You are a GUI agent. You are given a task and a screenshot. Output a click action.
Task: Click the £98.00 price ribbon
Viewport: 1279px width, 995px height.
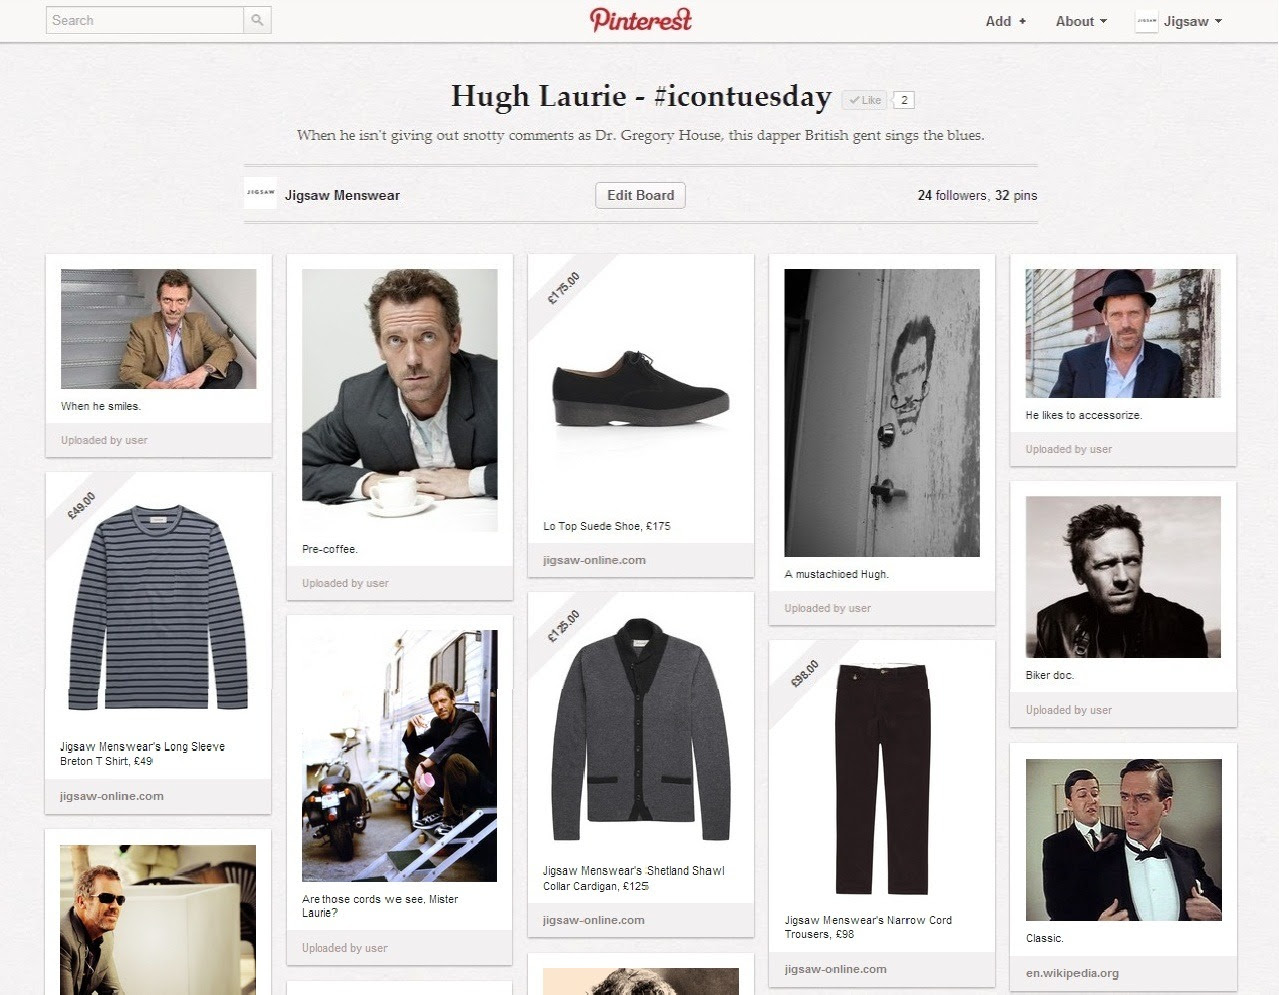point(805,674)
